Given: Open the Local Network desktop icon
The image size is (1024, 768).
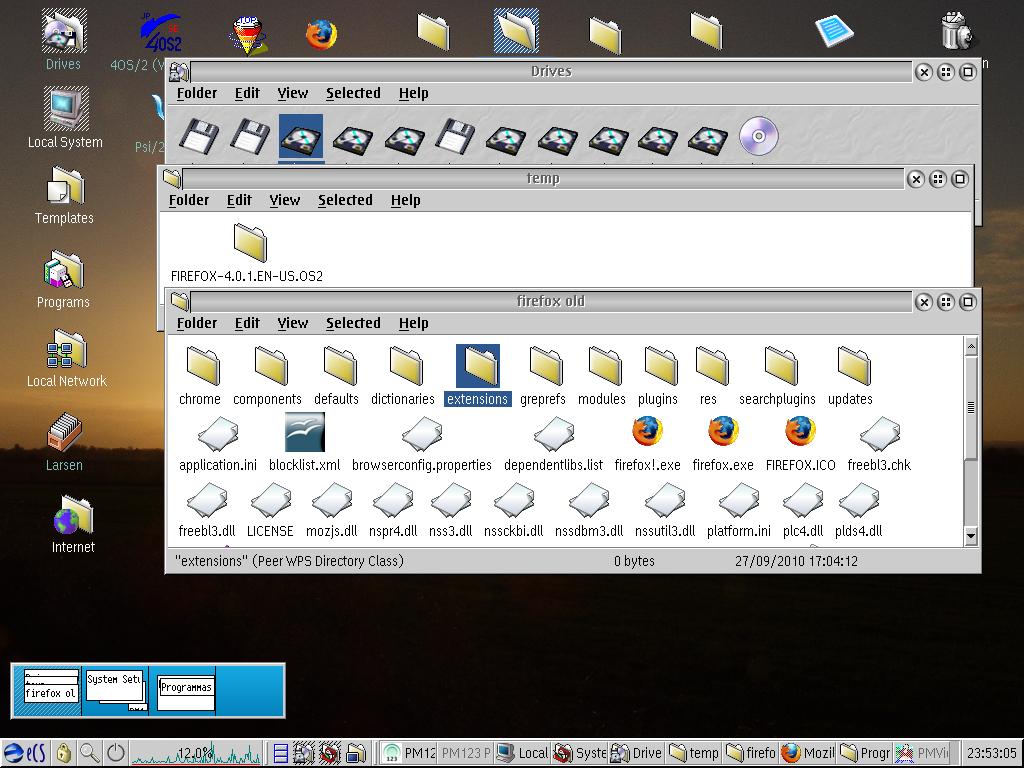Looking at the screenshot, I should [x=66, y=351].
